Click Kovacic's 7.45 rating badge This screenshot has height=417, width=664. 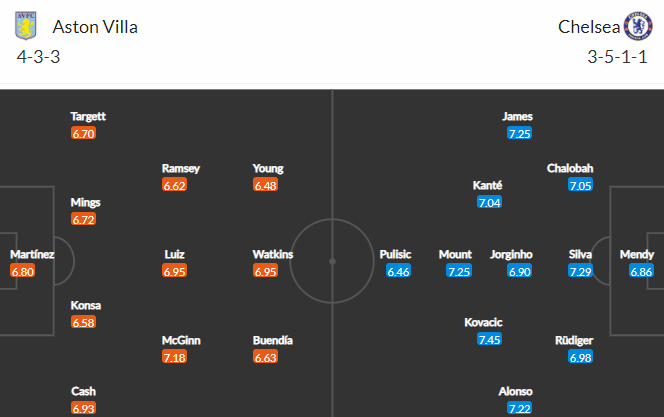[x=489, y=340]
